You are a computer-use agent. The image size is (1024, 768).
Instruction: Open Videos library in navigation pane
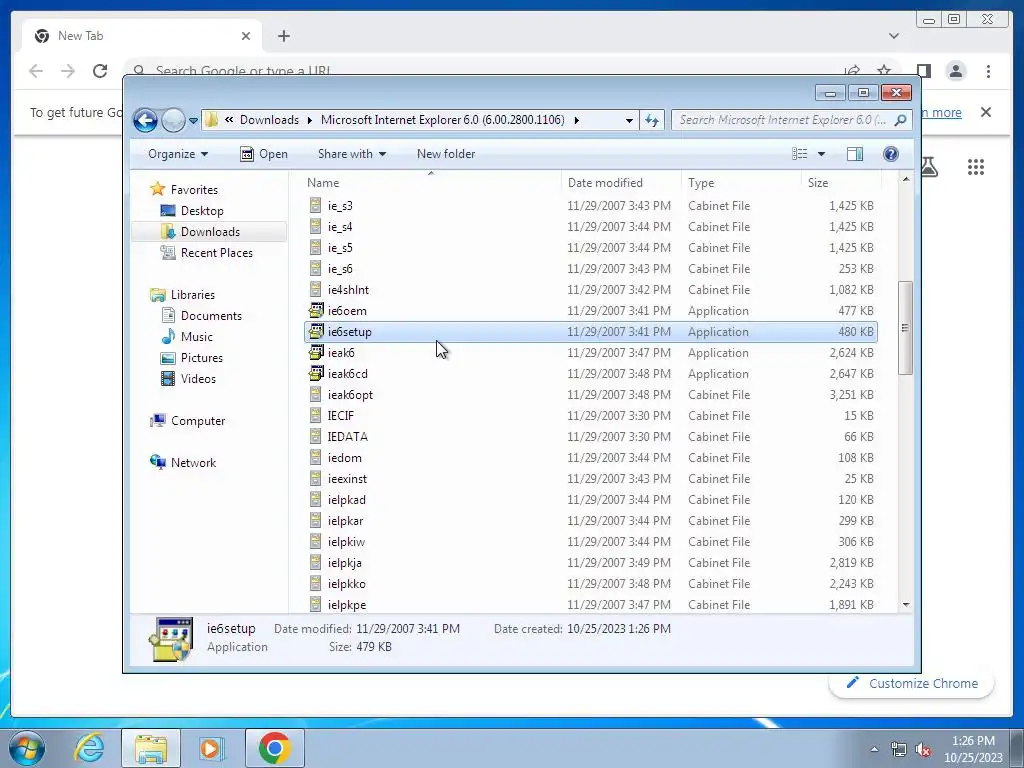[198, 379]
